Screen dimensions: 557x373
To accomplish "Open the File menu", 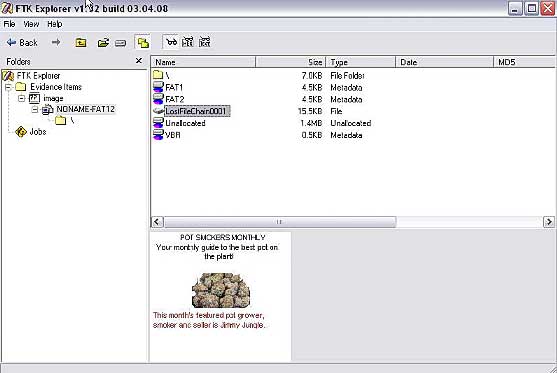I will point(9,24).
